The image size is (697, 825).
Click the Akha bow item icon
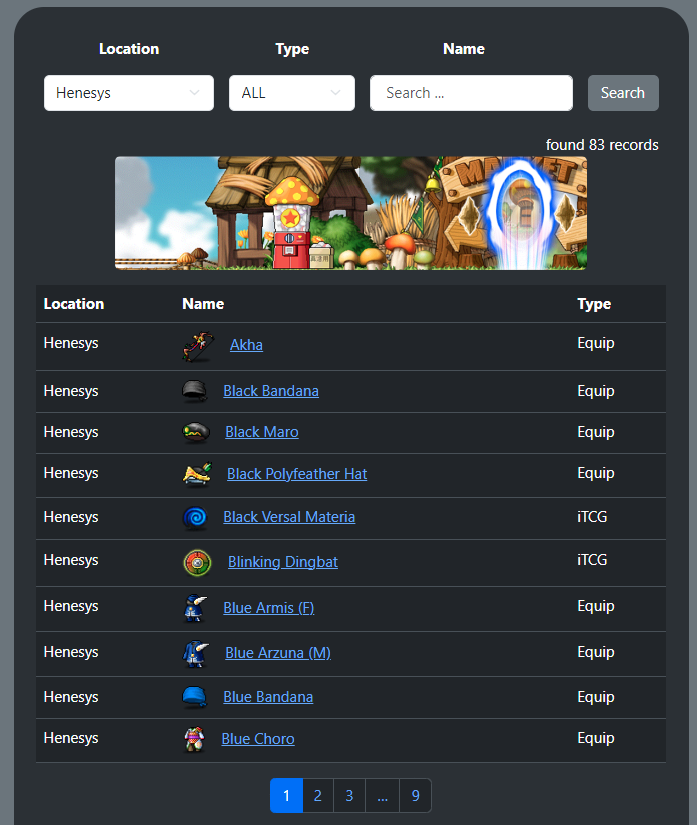point(198,347)
